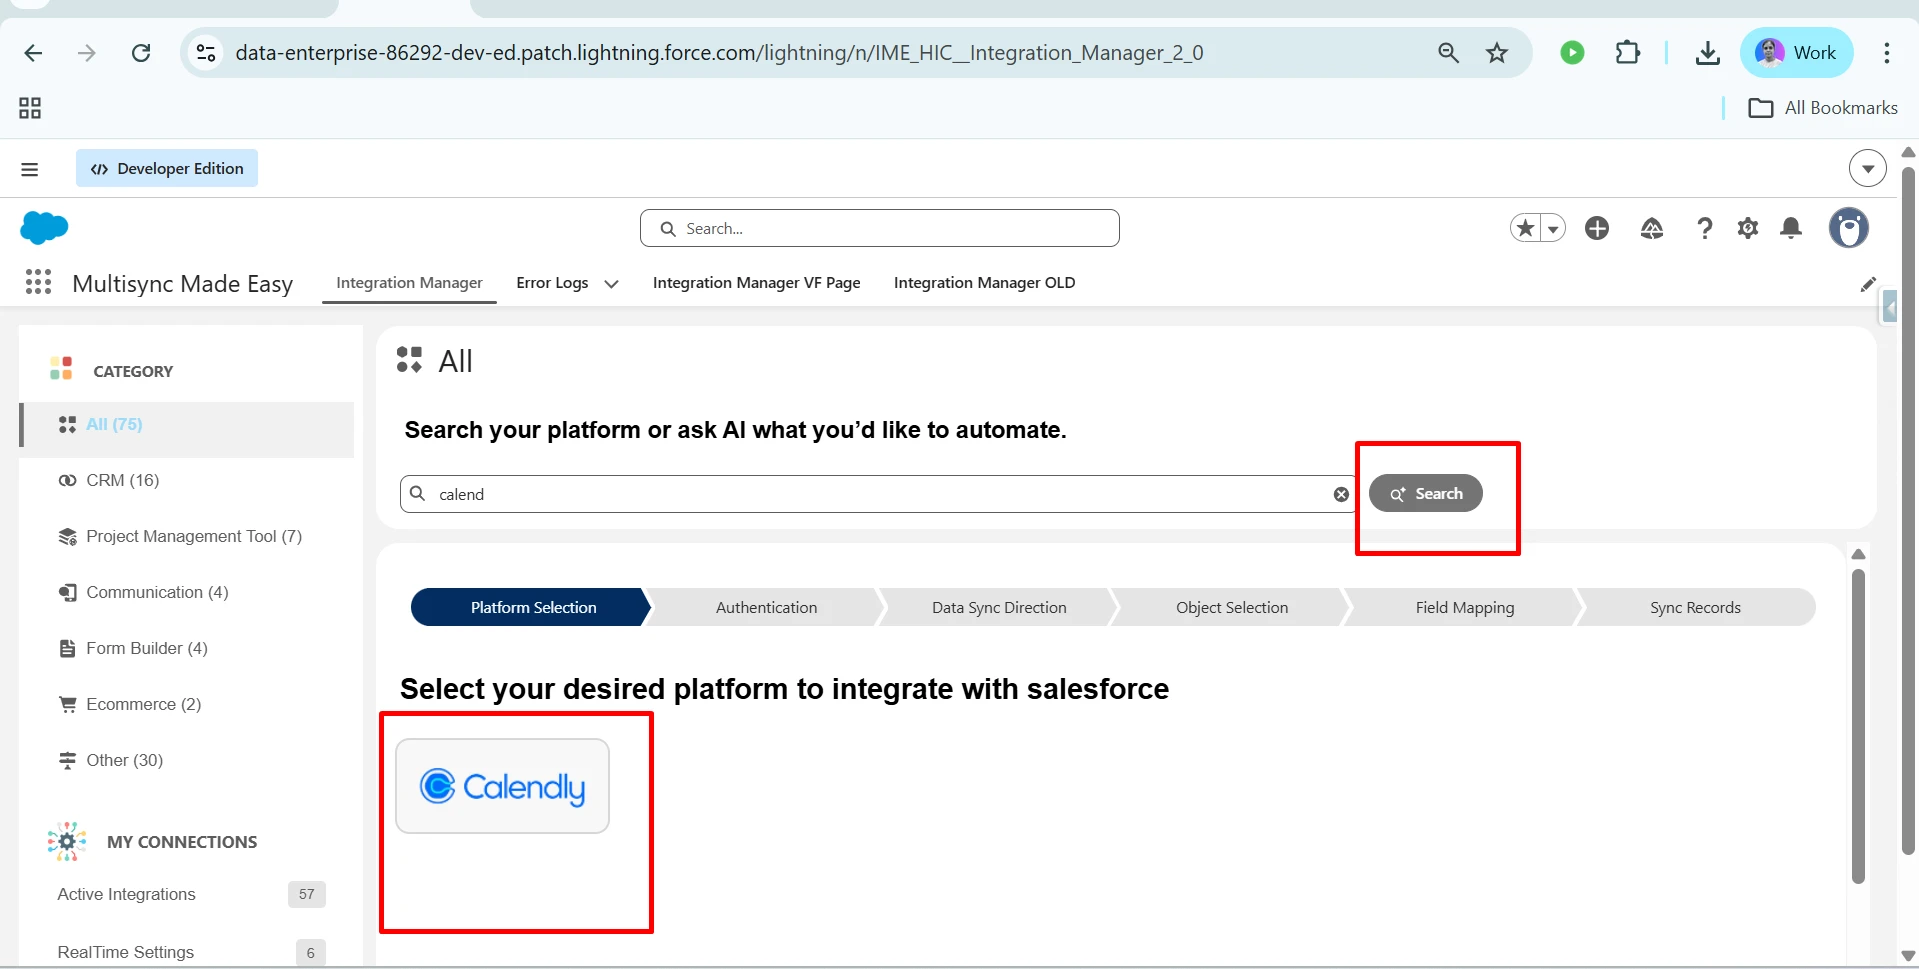The width and height of the screenshot is (1919, 969).
Task: Click the page vertical scrollbar
Action: (1908, 510)
